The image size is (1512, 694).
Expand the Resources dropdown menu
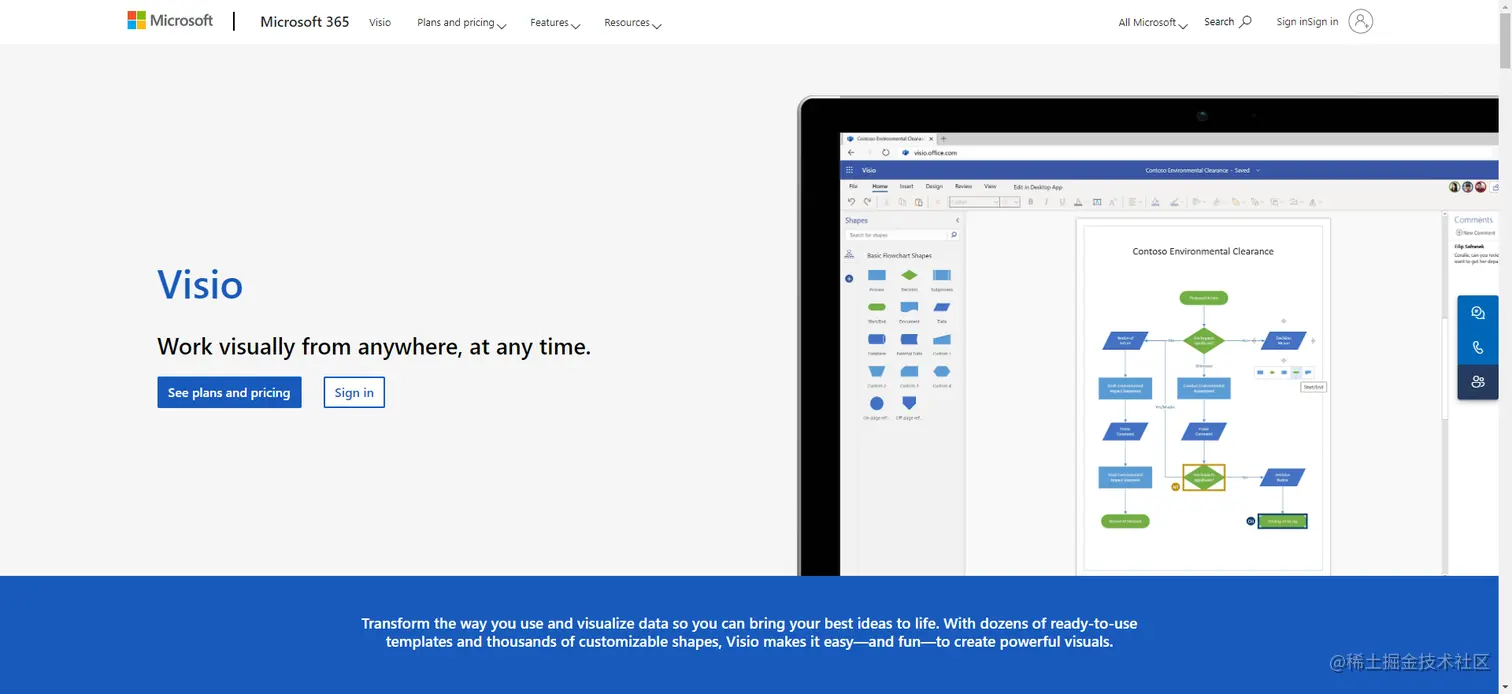[x=633, y=22]
